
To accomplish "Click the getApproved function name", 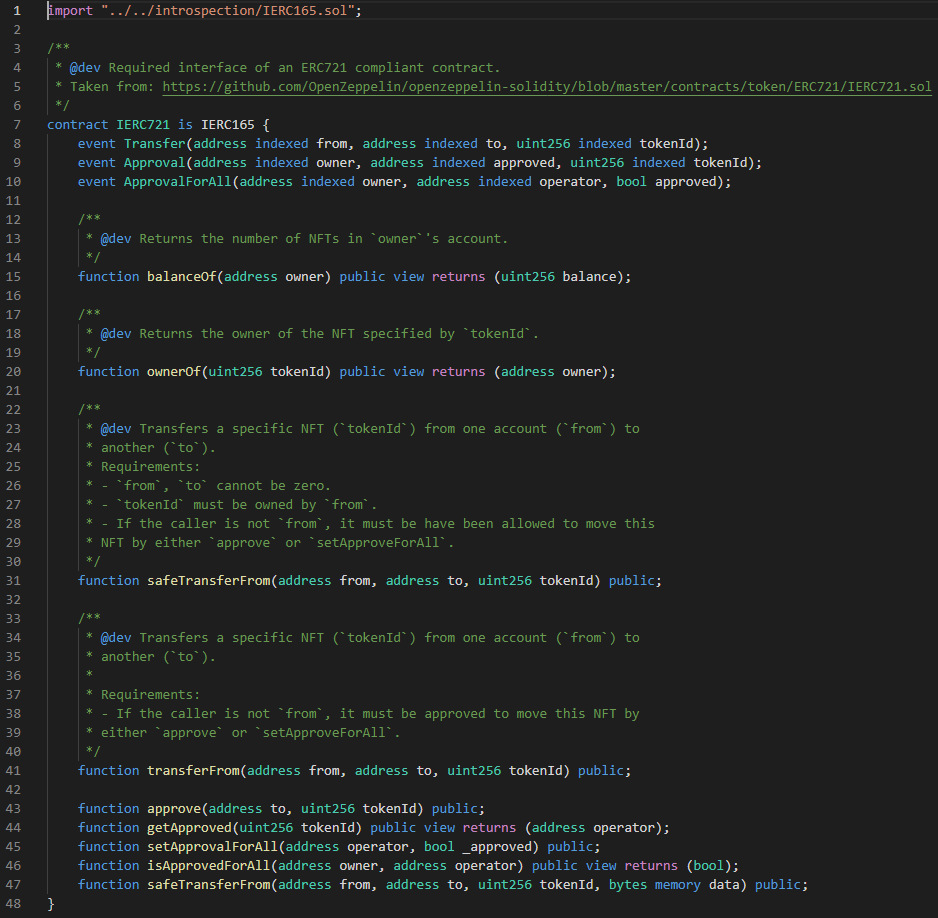I will [x=190, y=828].
